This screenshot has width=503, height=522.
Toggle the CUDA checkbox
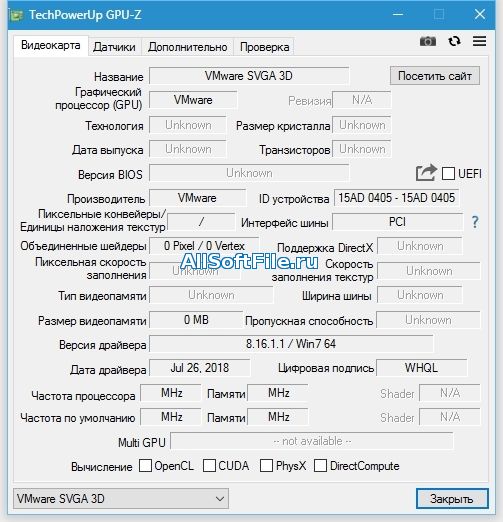click(x=209, y=465)
